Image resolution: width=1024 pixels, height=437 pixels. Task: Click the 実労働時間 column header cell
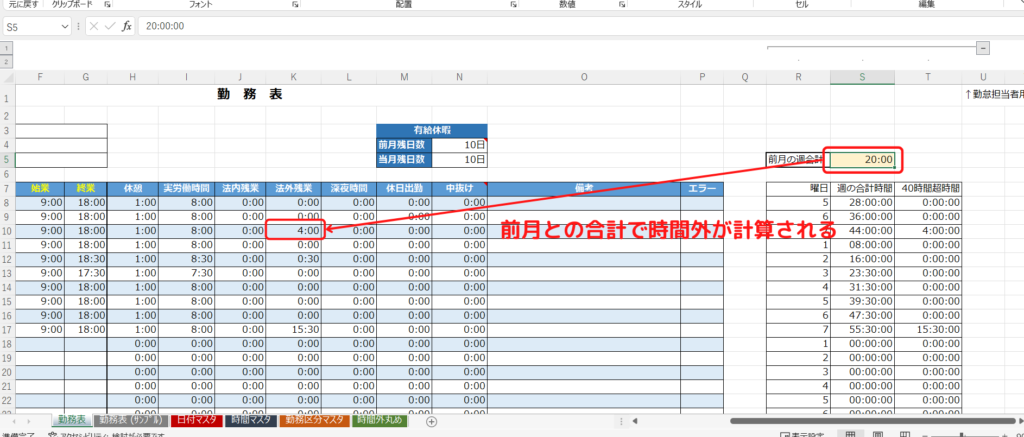click(x=186, y=188)
